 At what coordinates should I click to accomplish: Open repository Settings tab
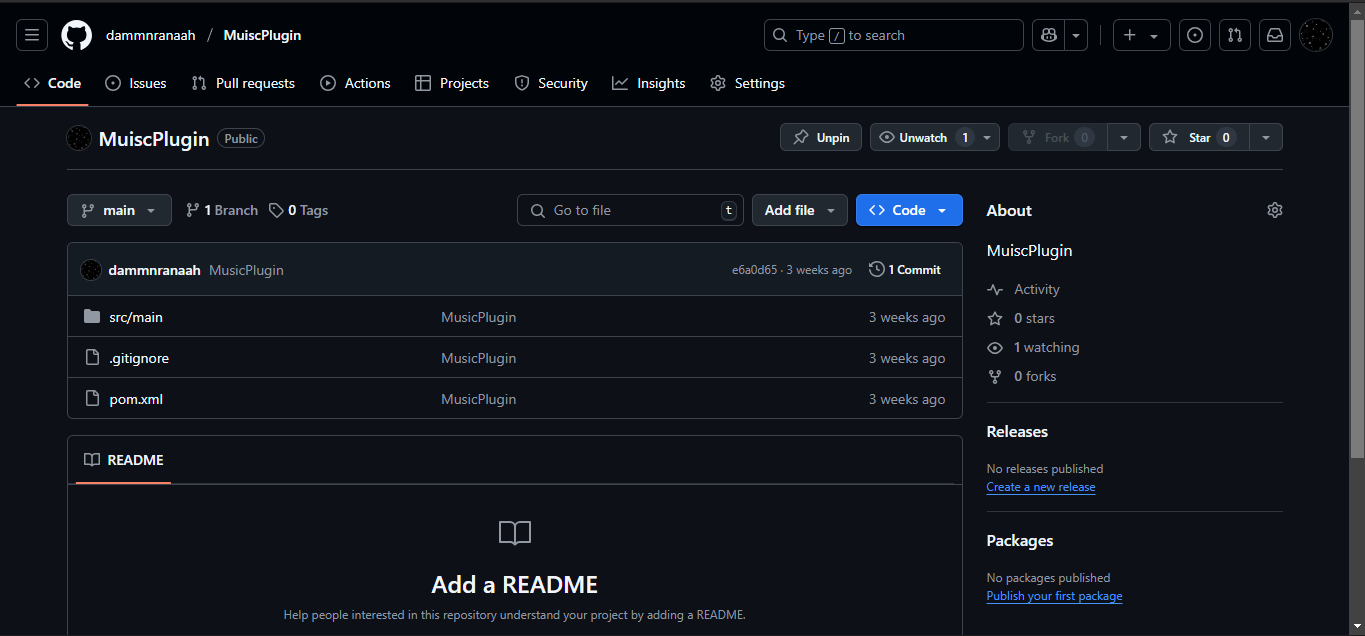(747, 83)
